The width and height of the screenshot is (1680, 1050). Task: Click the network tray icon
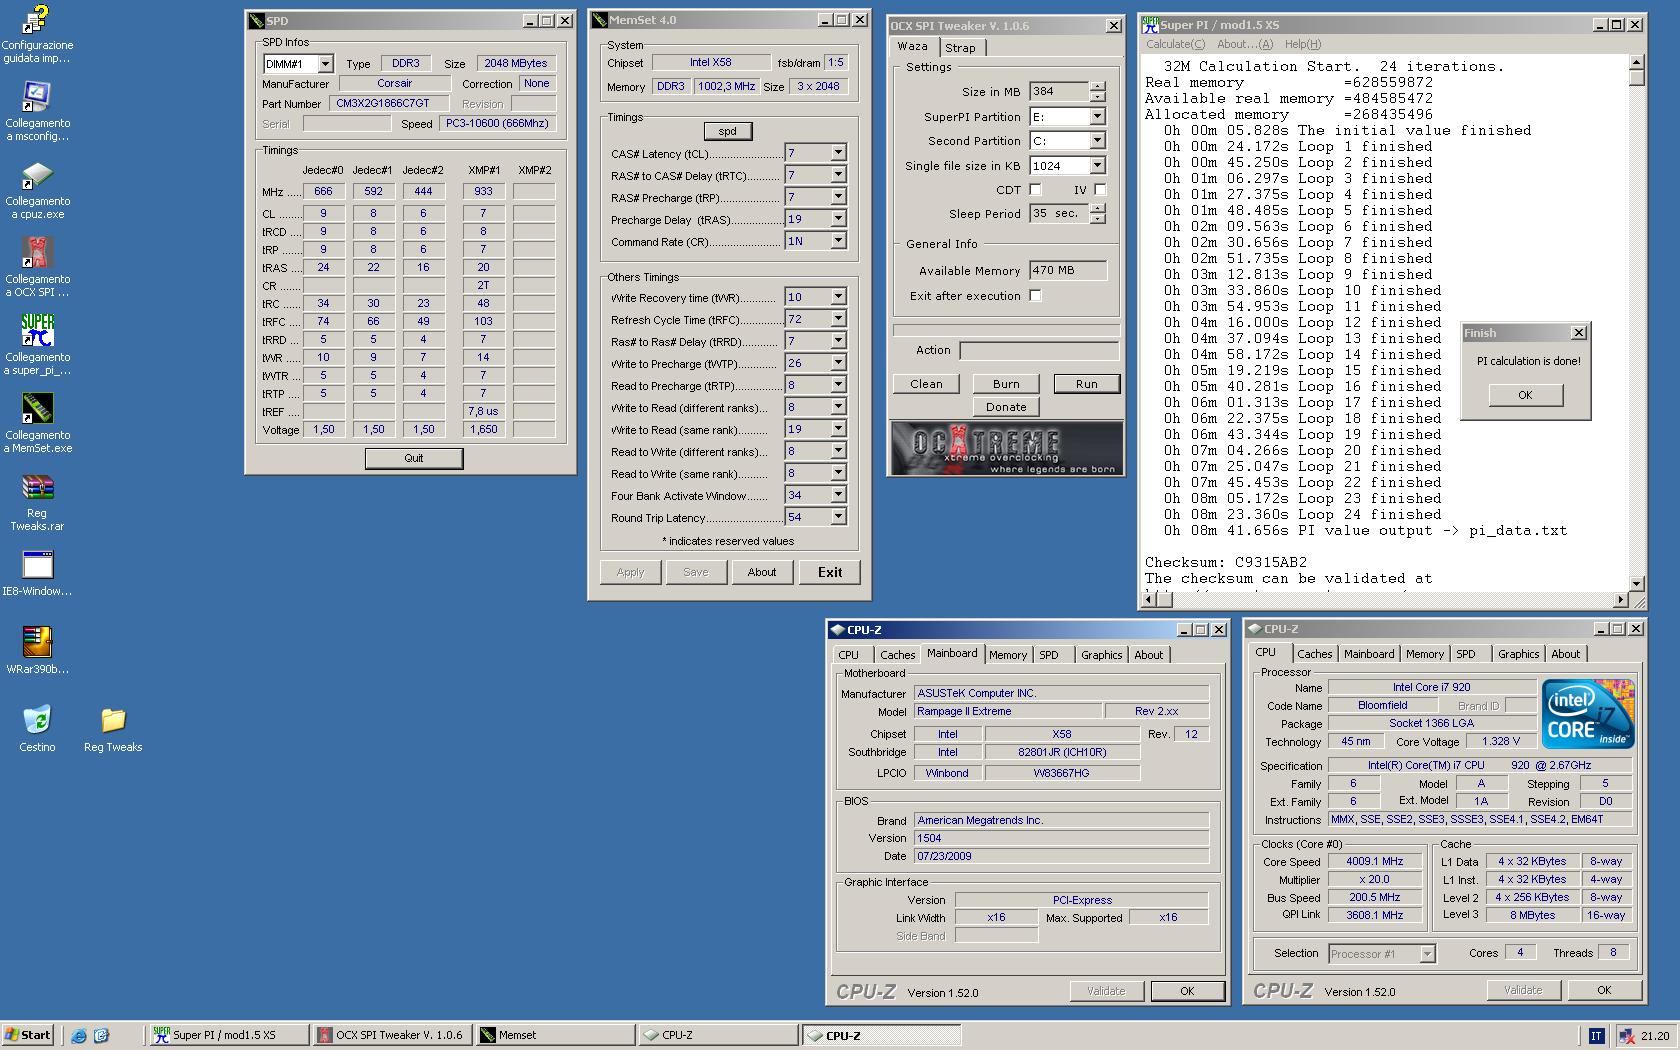point(1627,1035)
